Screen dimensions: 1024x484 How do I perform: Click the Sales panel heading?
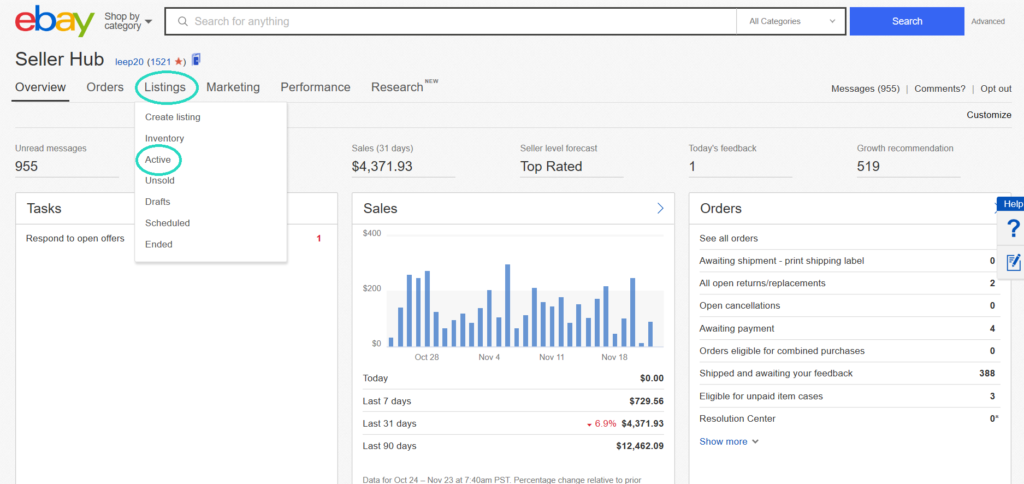(x=380, y=208)
